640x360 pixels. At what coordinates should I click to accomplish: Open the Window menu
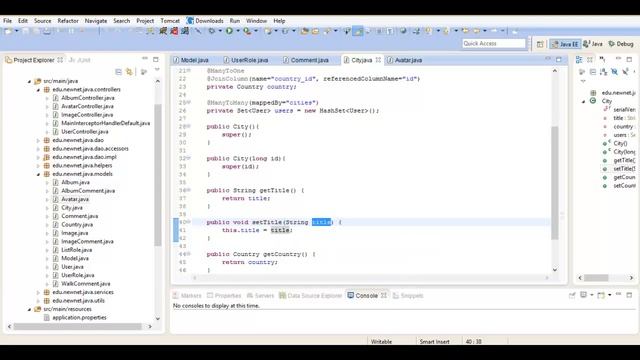[x=256, y=21]
